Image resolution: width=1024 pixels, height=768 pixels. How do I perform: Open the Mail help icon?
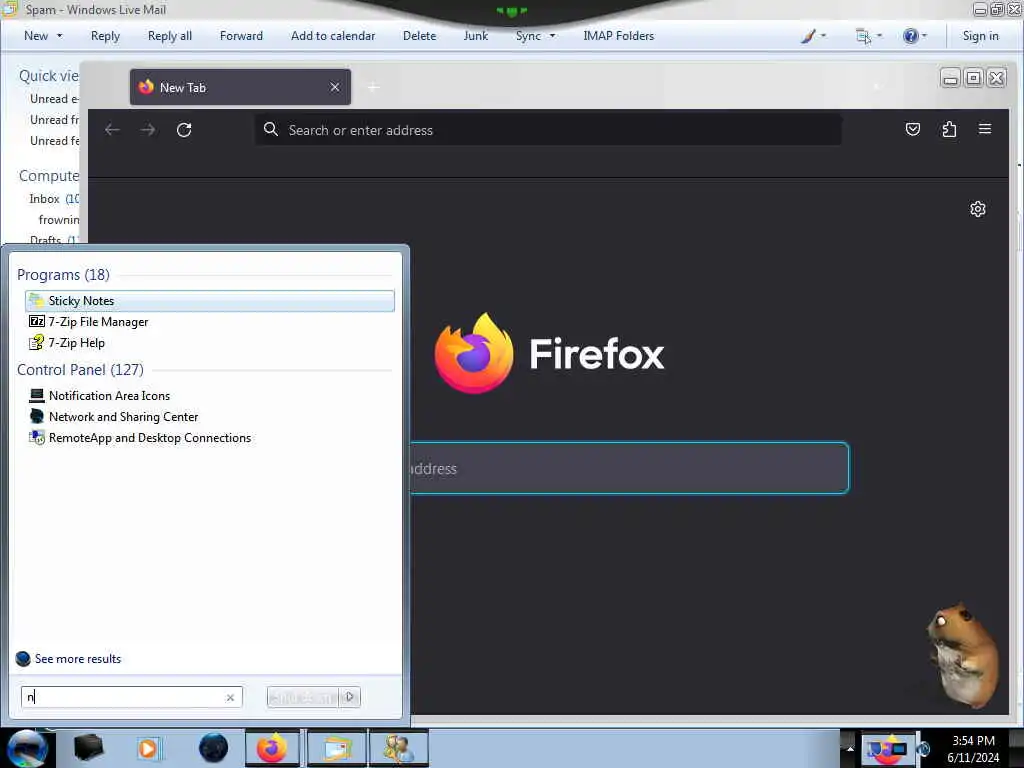tap(910, 36)
